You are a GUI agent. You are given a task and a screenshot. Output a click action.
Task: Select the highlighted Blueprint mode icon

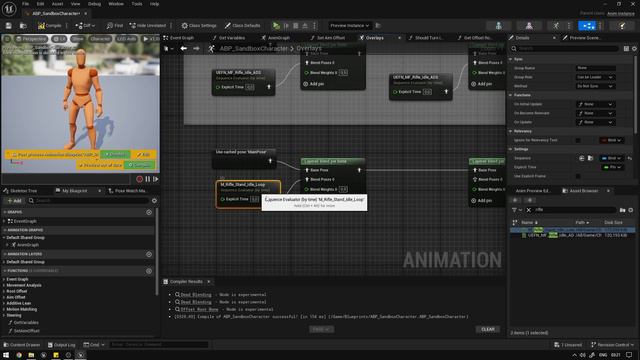pyautogui.click(x=587, y=25)
